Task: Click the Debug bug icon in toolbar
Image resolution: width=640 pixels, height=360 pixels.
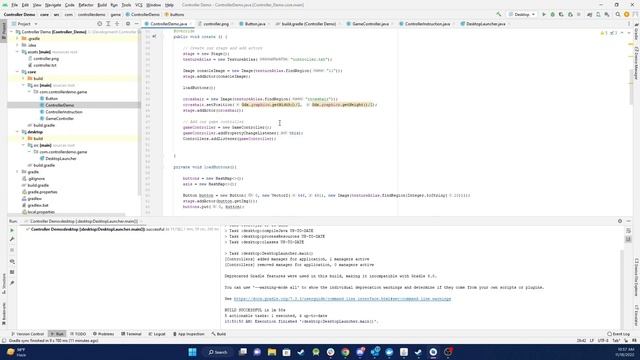Action: pyautogui.click(x=553, y=14)
